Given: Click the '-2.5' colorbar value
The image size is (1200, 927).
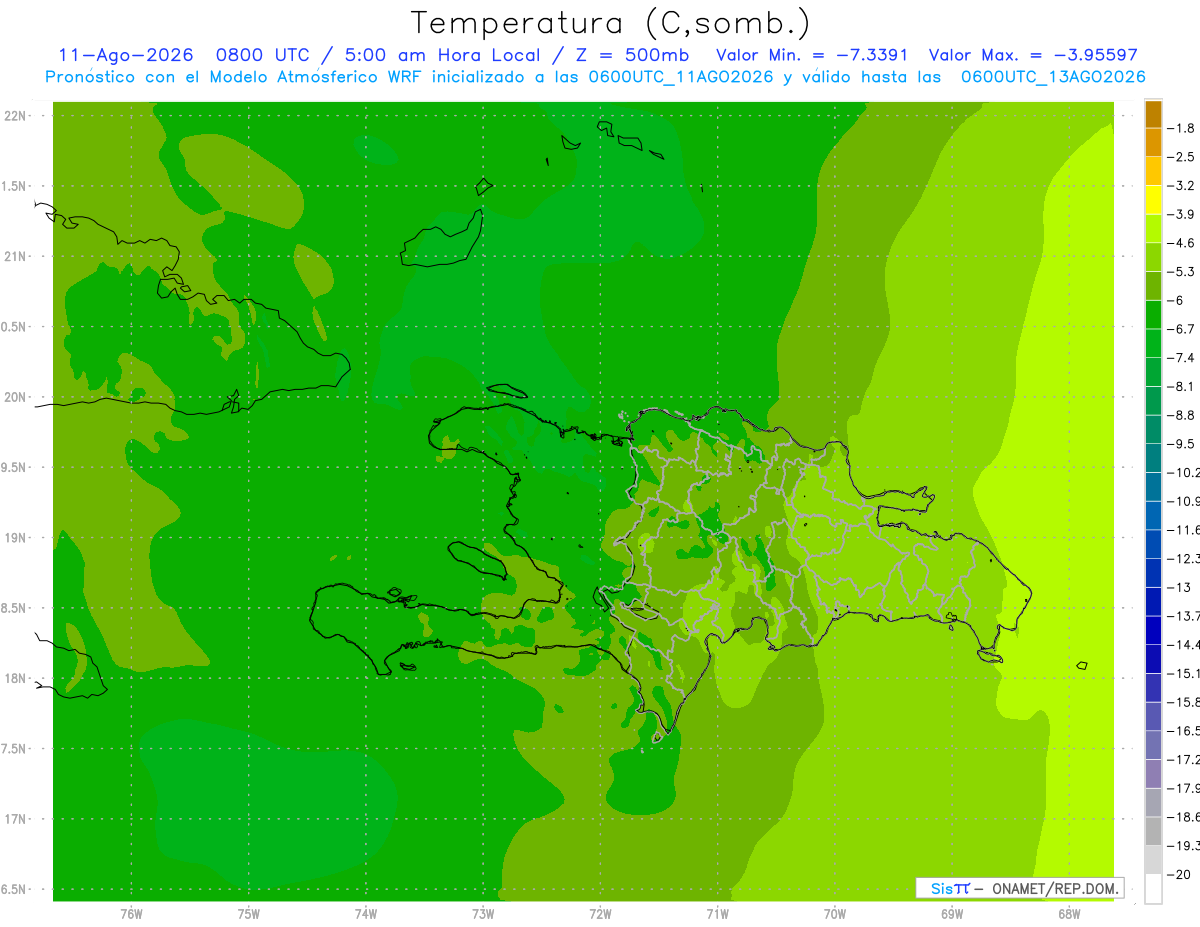Looking at the screenshot, I should (x=1181, y=157).
